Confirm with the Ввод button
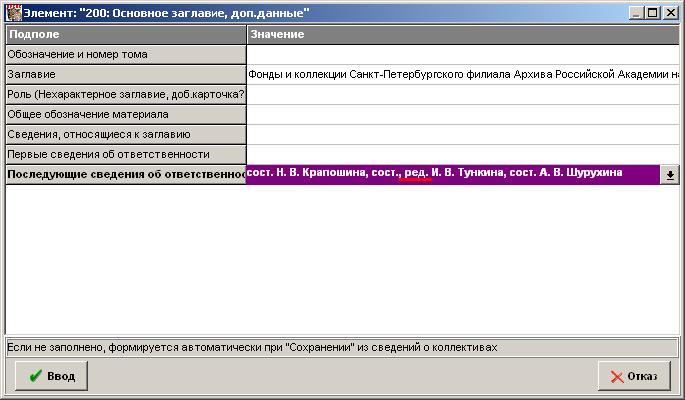685x400 pixels. [x=52, y=376]
